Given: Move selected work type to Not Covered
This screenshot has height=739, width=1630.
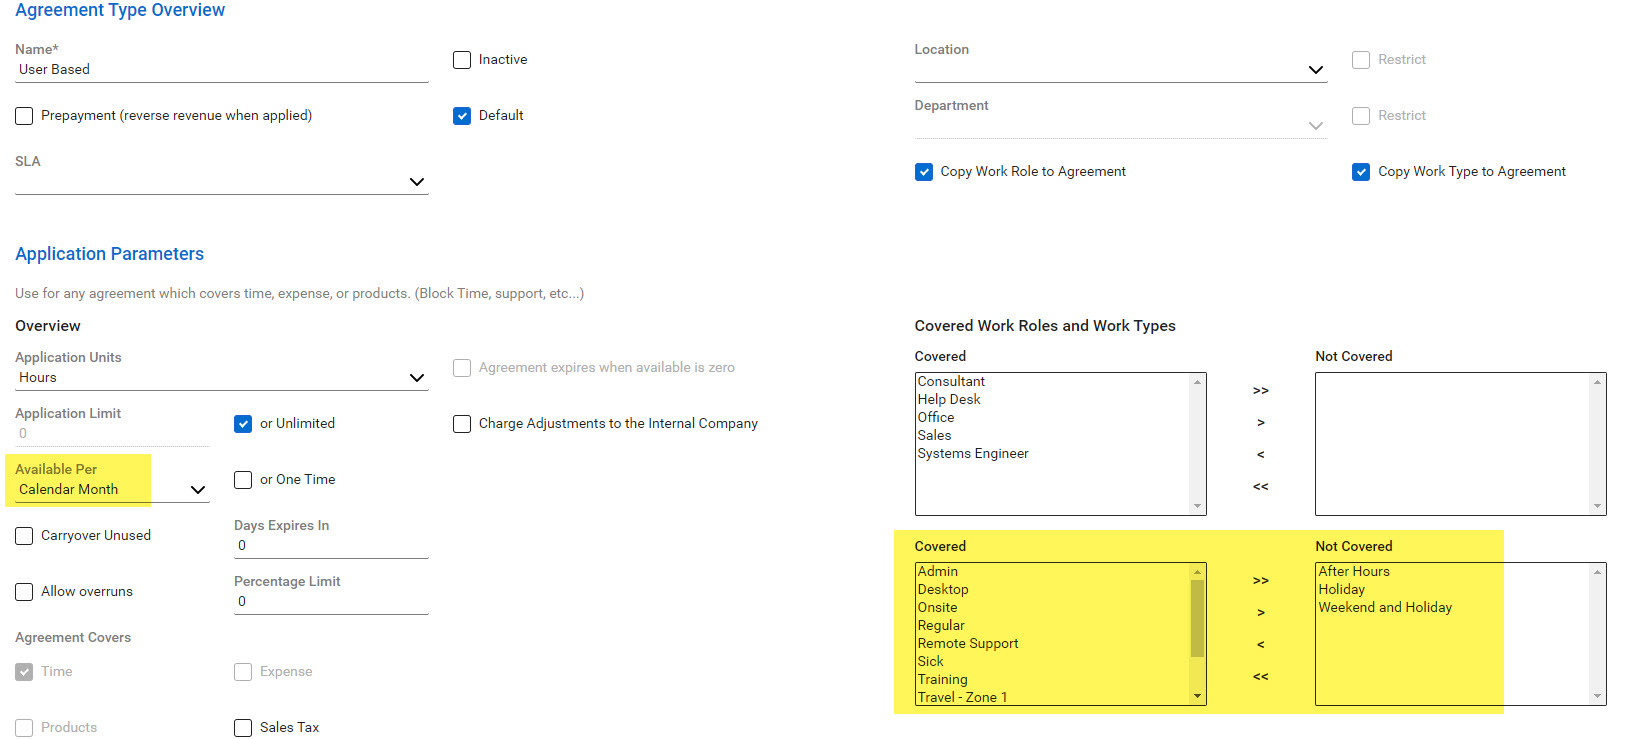Looking at the screenshot, I should click(x=1261, y=613).
